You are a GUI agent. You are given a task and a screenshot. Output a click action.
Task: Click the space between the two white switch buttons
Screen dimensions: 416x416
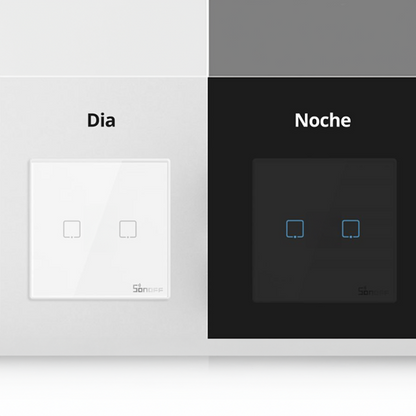[100, 229]
